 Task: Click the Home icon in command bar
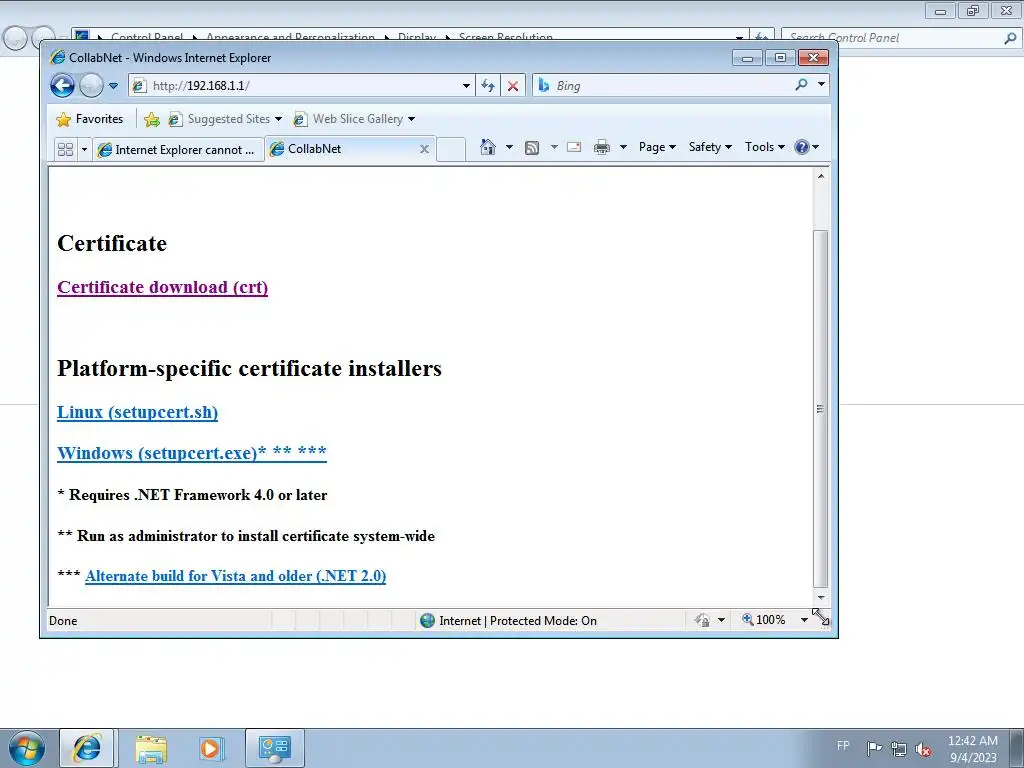coord(488,147)
